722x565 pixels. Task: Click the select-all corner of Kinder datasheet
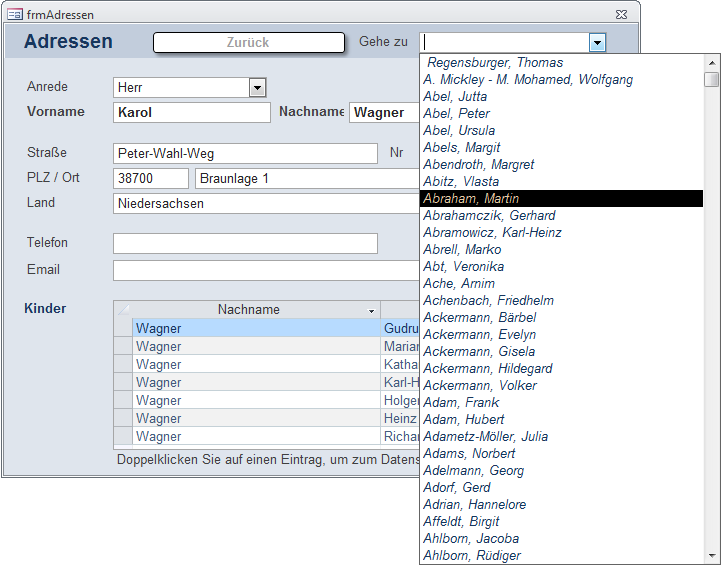[x=123, y=309]
